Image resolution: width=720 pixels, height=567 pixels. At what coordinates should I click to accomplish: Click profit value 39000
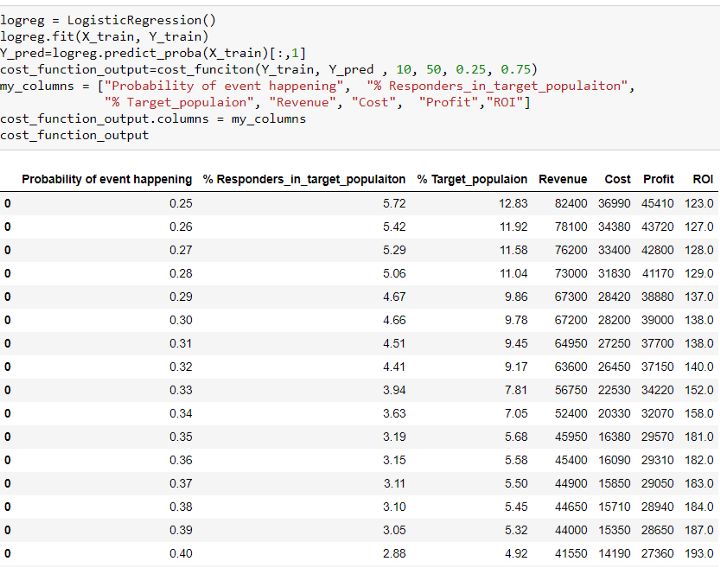coord(658,320)
